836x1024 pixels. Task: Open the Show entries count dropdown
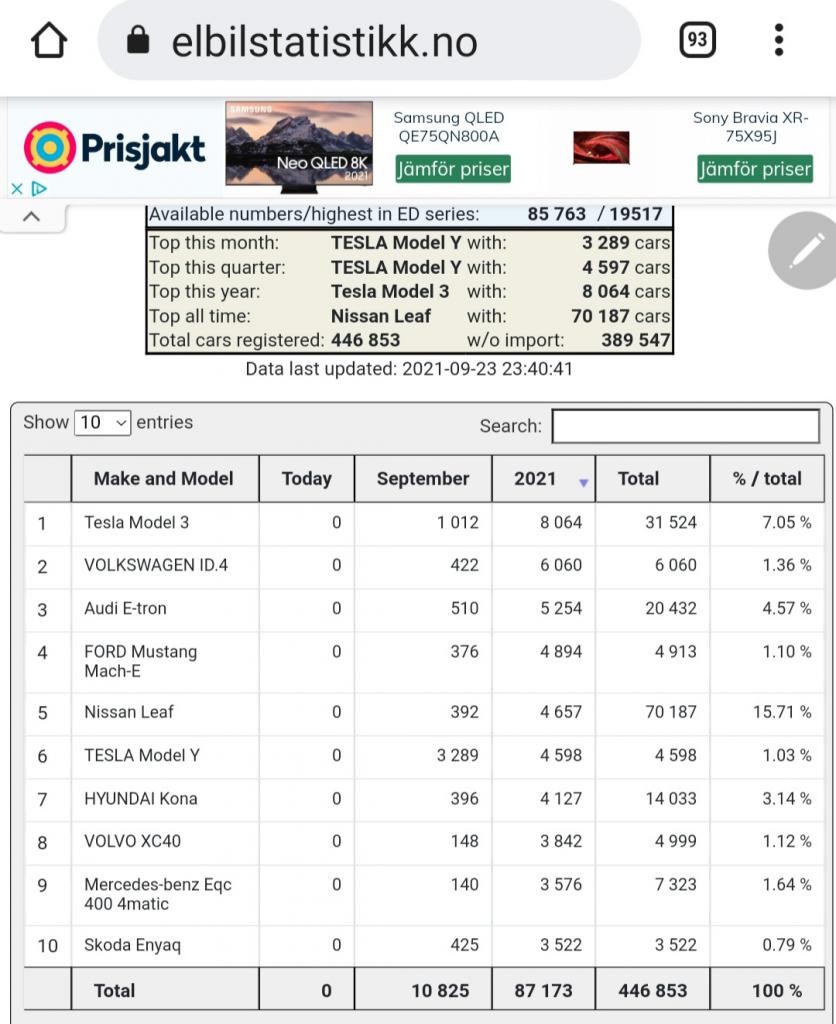tap(102, 423)
